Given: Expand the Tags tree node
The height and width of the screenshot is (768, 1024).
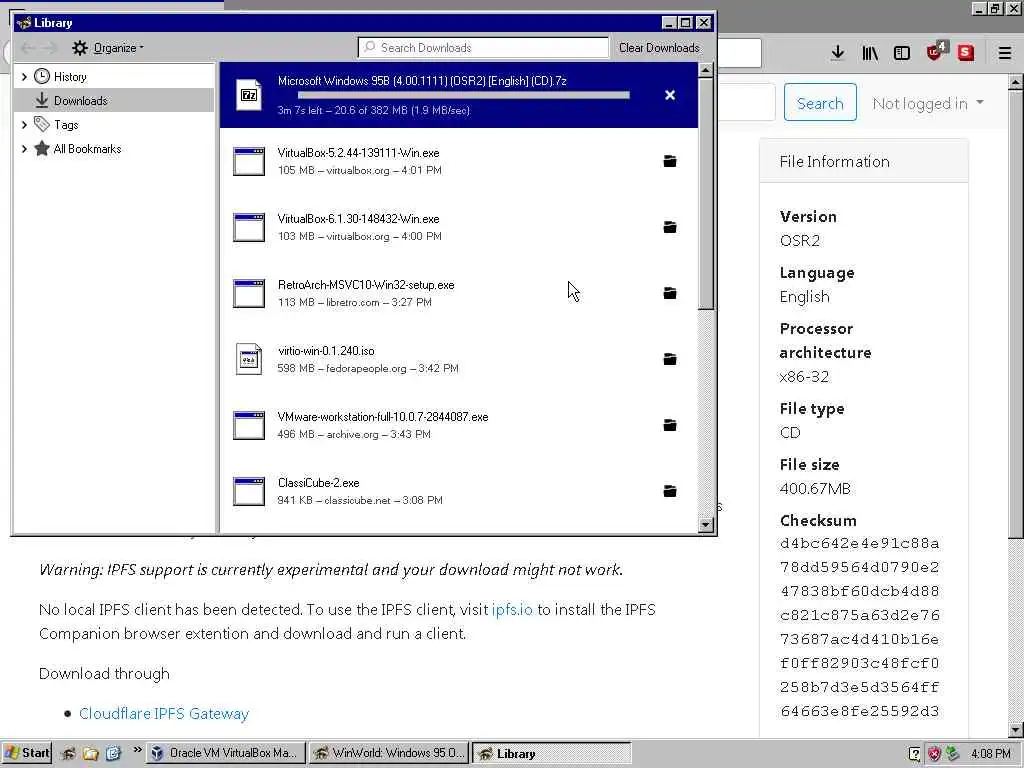Looking at the screenshot, I should coord(24,125).
